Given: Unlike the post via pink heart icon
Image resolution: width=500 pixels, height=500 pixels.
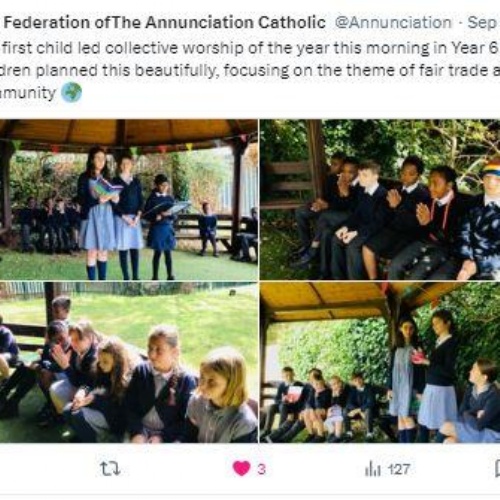Looking at the screenshot, I should [242, 469].
